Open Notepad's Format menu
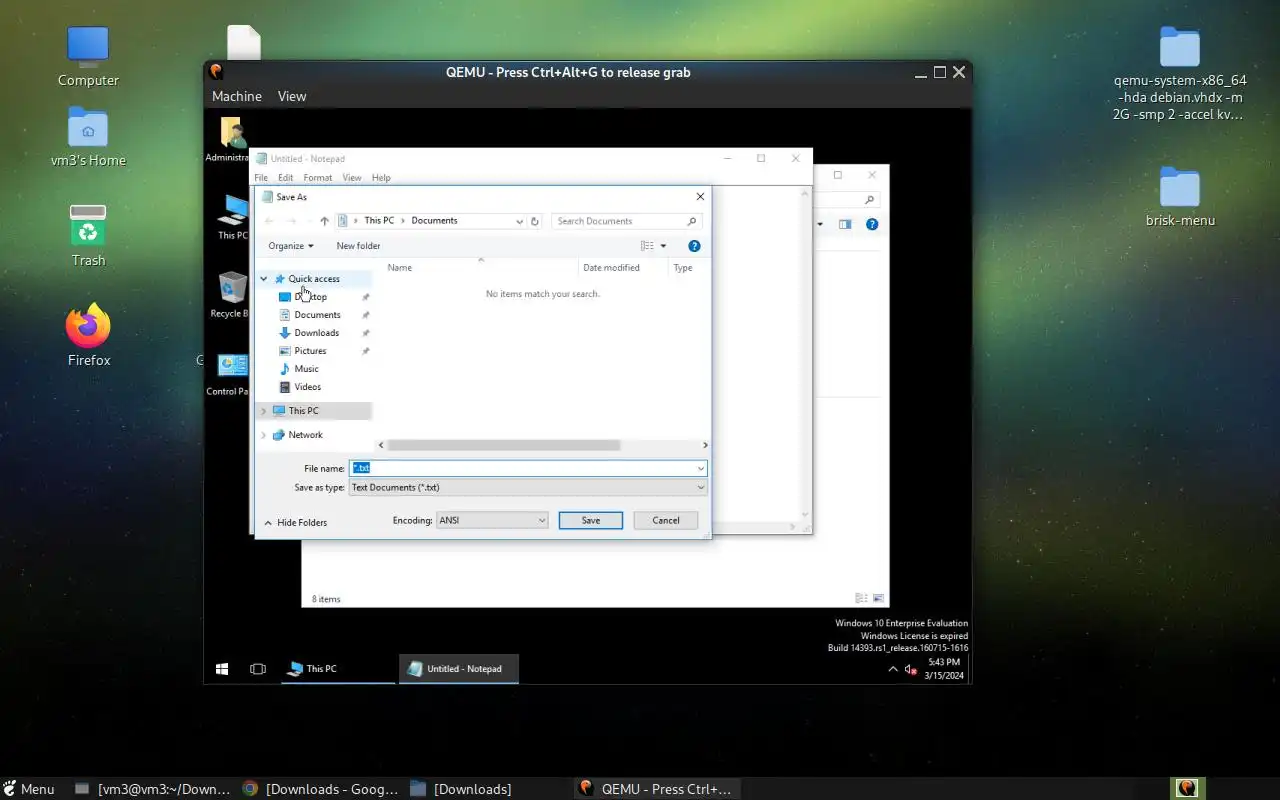1280x800 pixels. click(318, 178)
